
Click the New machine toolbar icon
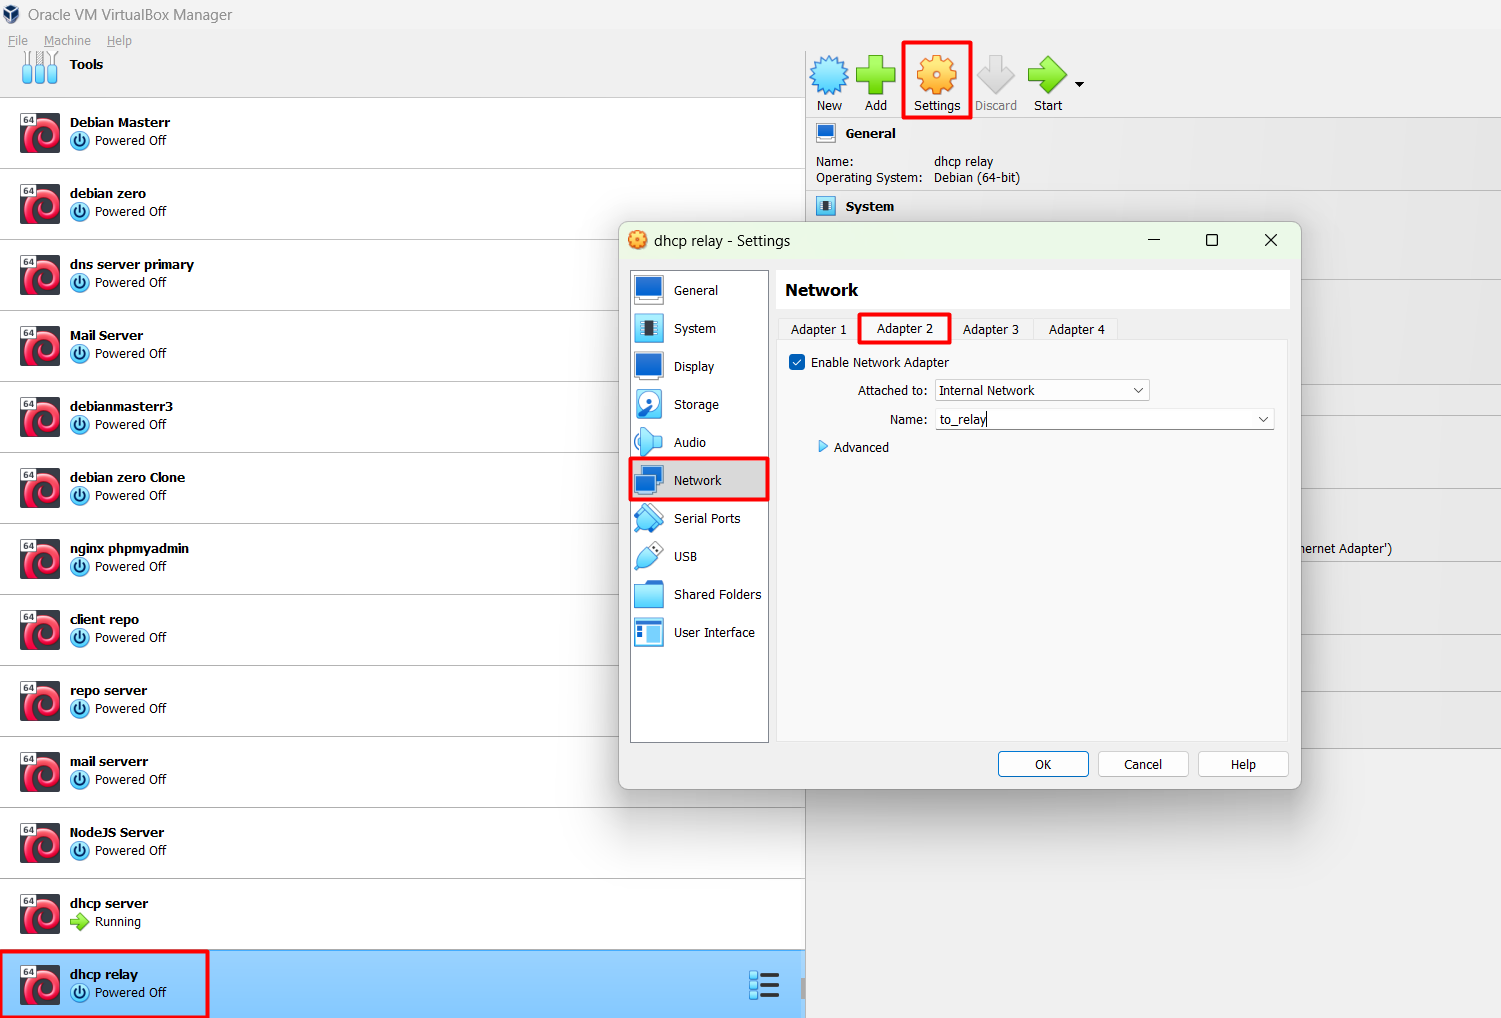[829, 75]
